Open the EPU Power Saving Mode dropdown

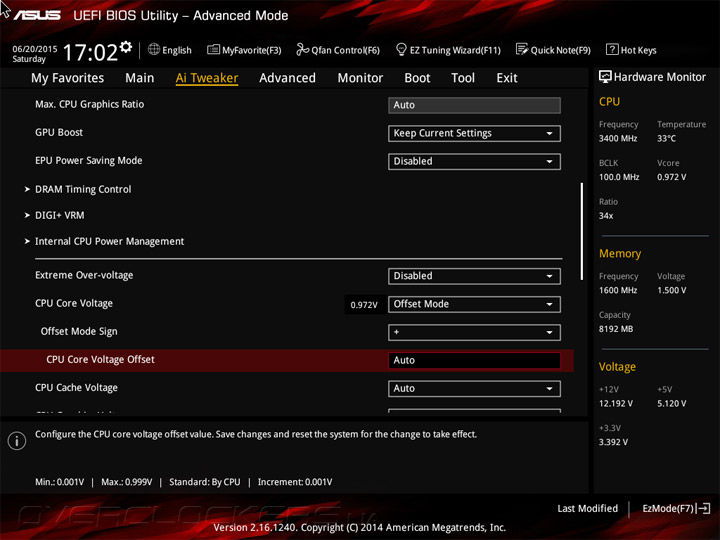coord(474,162)
